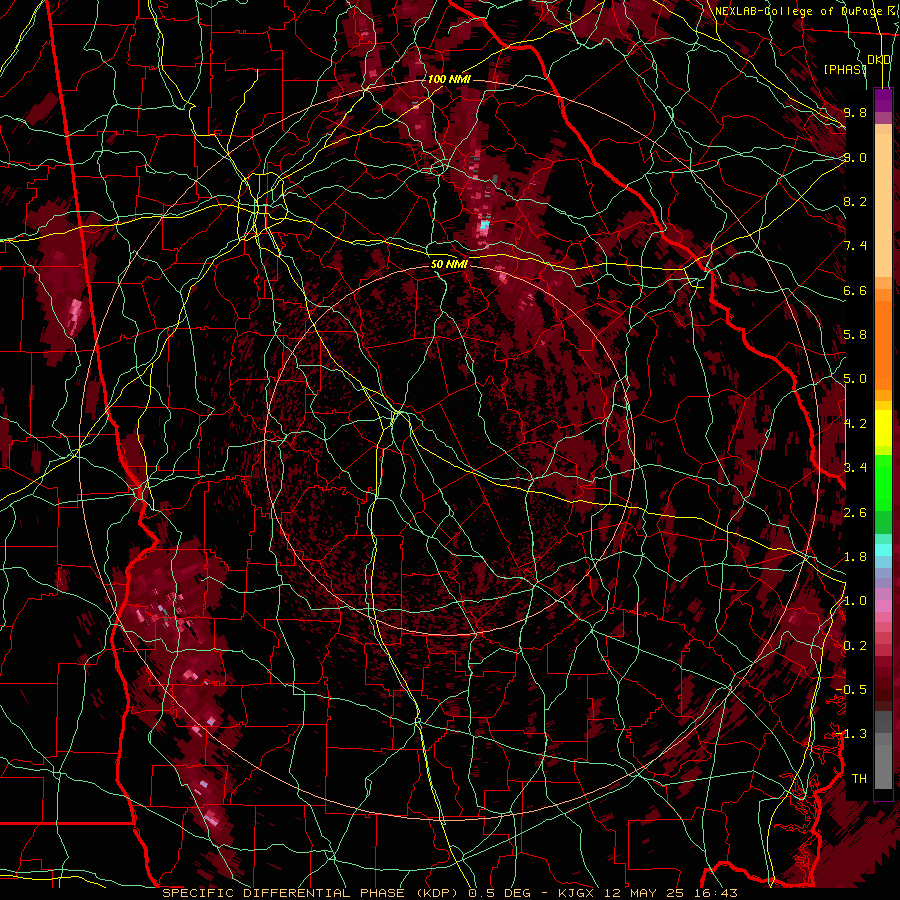Viewport: 900px width, 900px height.
Task: Click the "[PHAS]" units label
Action: [x=845, y=69]
